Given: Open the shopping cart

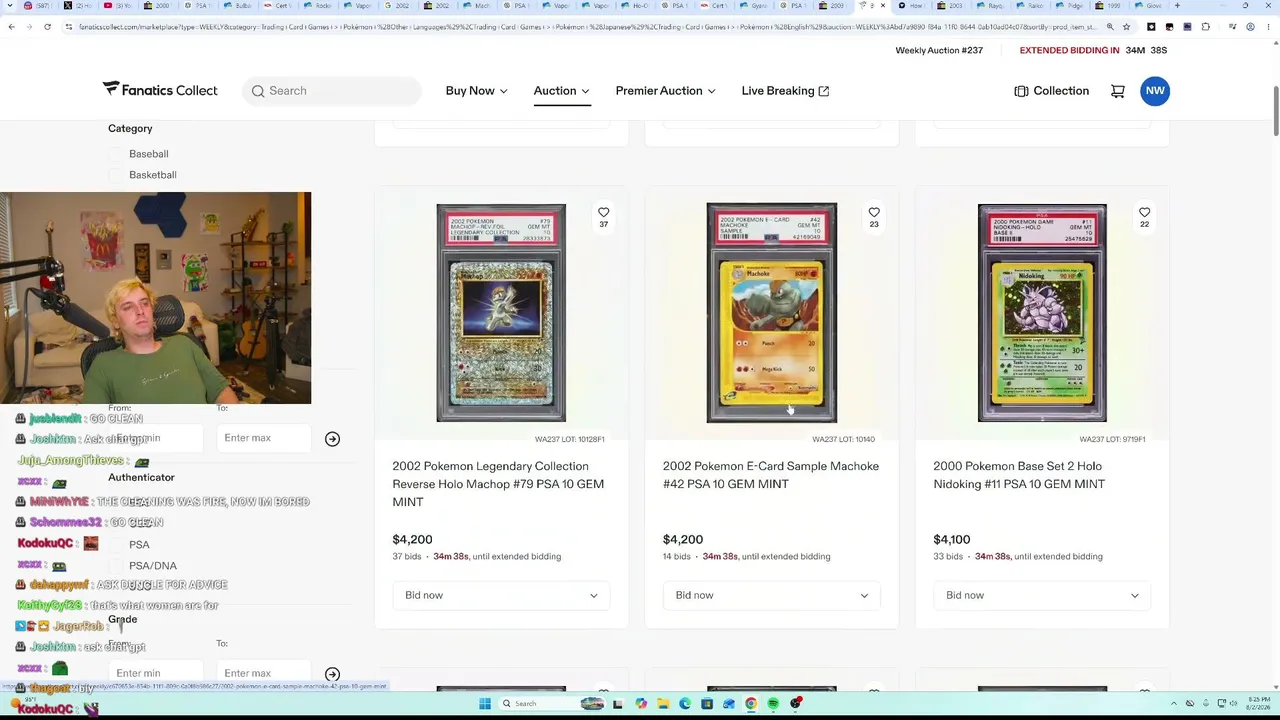Looking at the screenshot, I should [x=1117, y=91].
